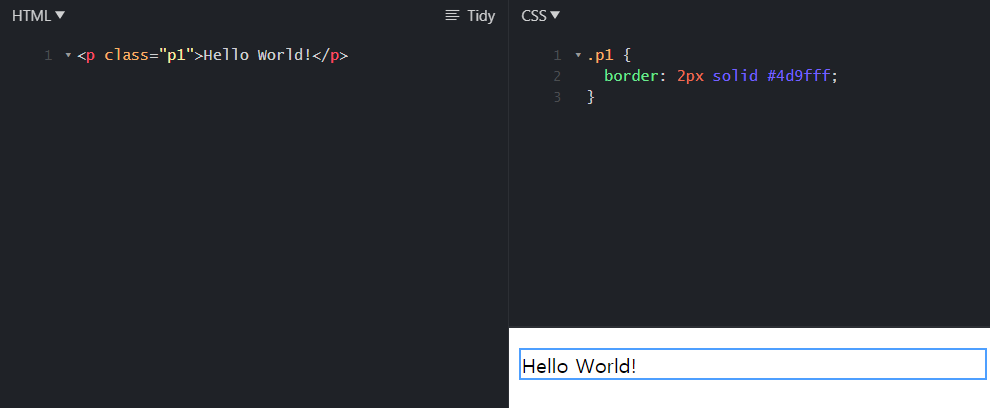Click the #4d9fff color value

tap(798, 76)
